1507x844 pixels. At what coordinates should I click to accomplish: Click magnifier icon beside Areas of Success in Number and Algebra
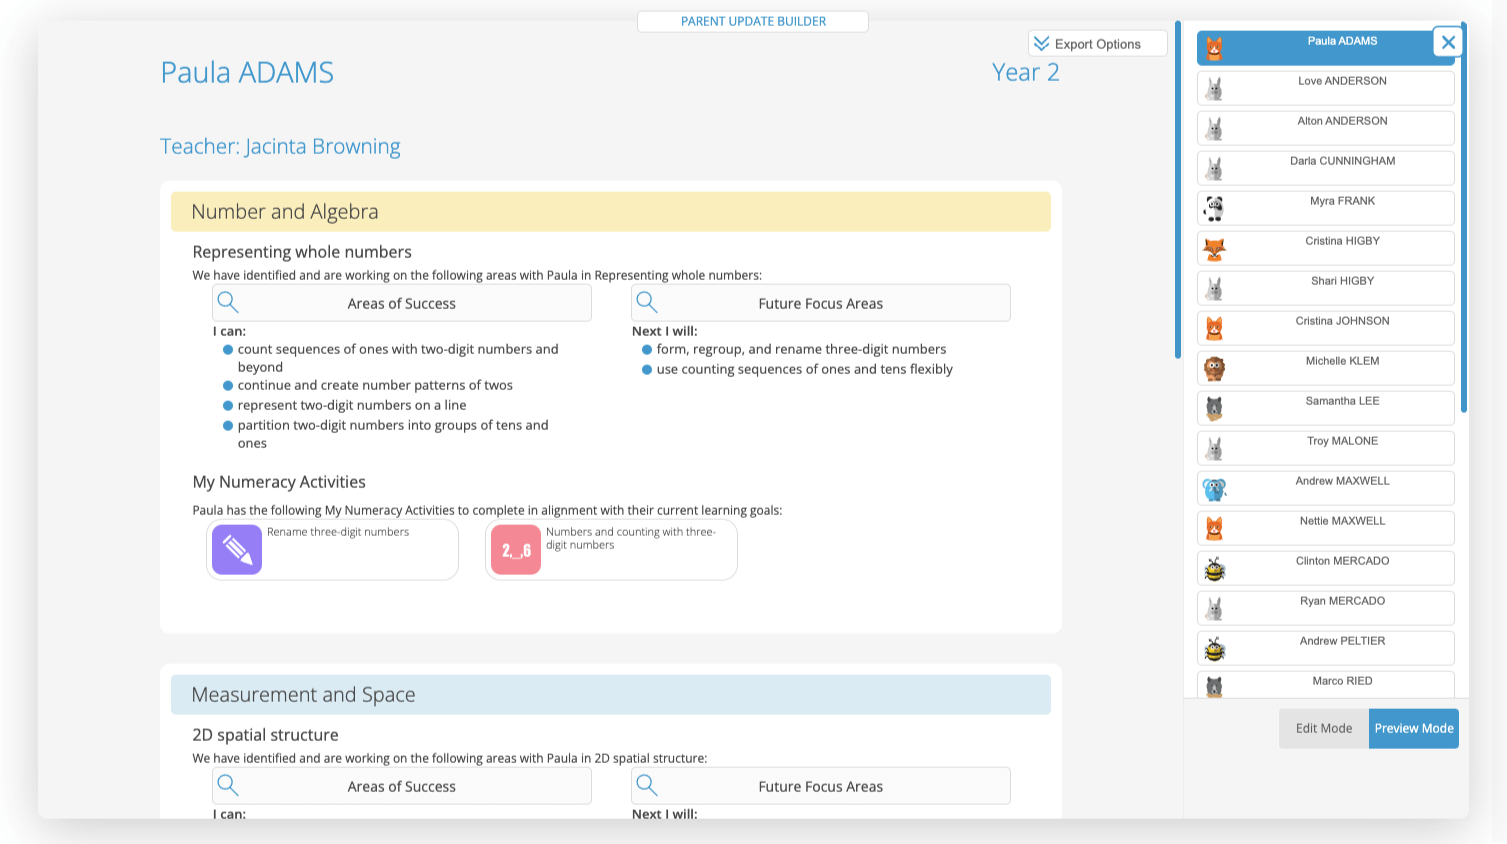pos(228,302)
